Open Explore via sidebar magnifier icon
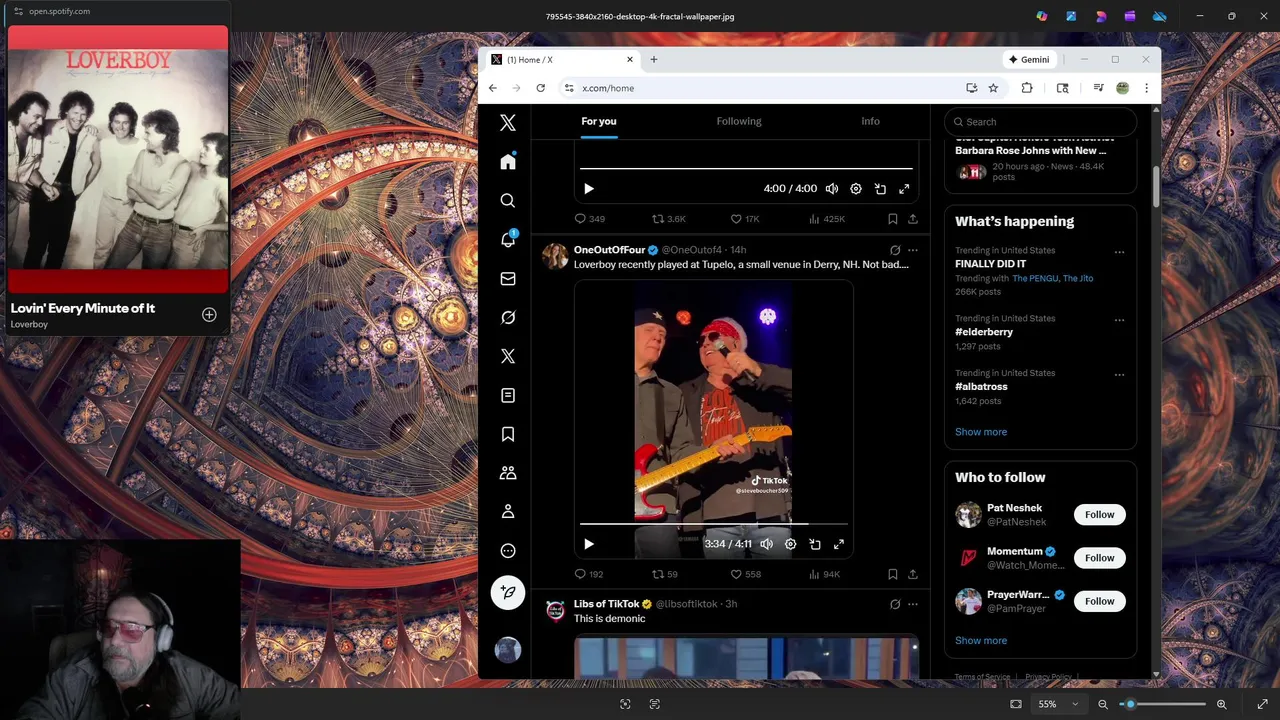The height and width of the screenshot is (720, 1280). click(x=508, y=201)
